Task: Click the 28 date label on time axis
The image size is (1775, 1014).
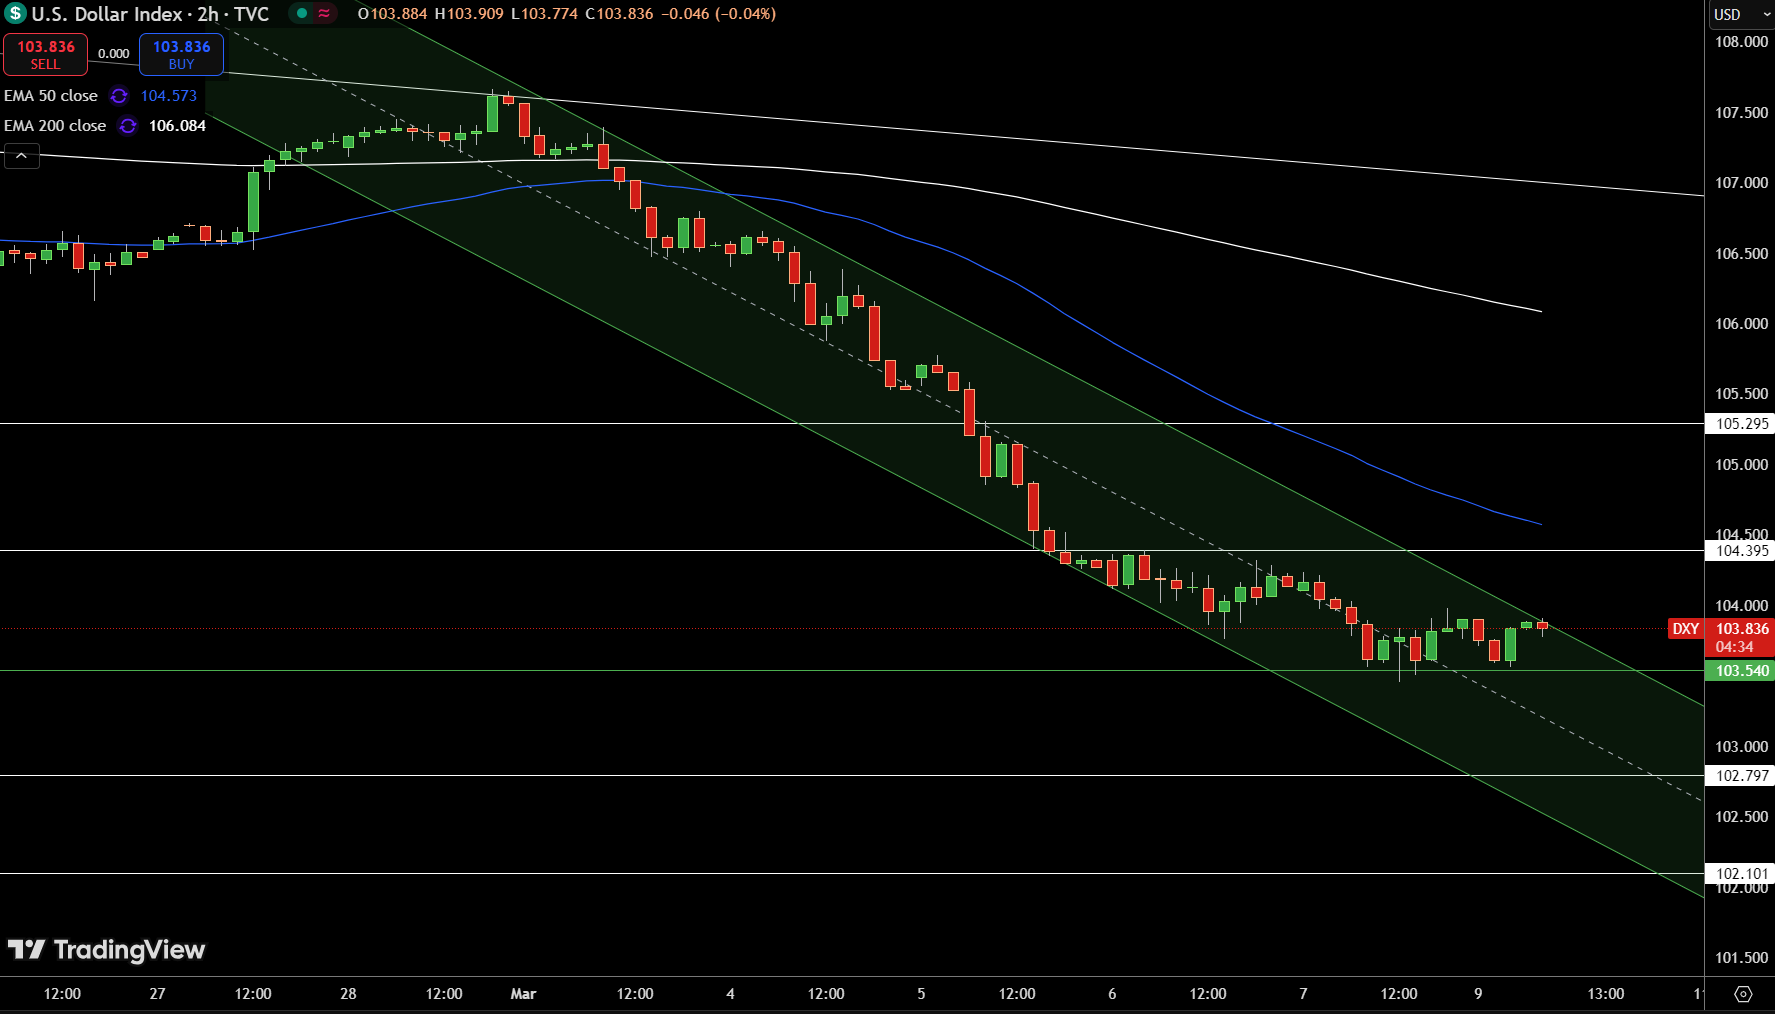Action: pyautogui.click(x=348, y=994)
